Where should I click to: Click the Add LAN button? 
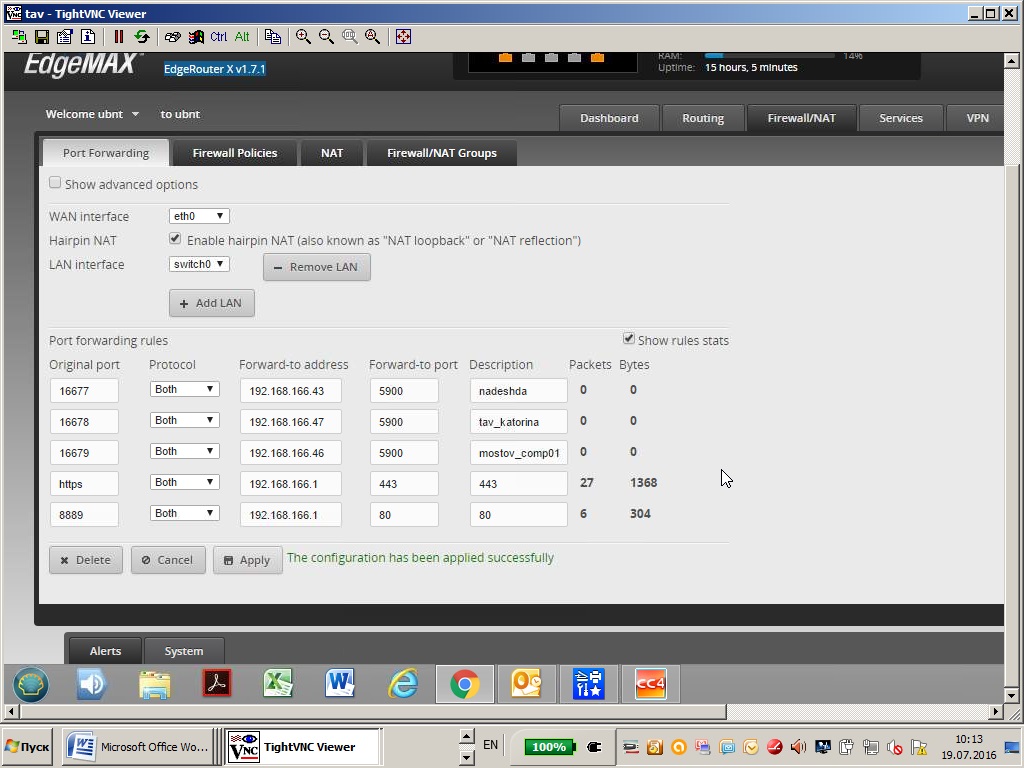[x=212, y=303]
